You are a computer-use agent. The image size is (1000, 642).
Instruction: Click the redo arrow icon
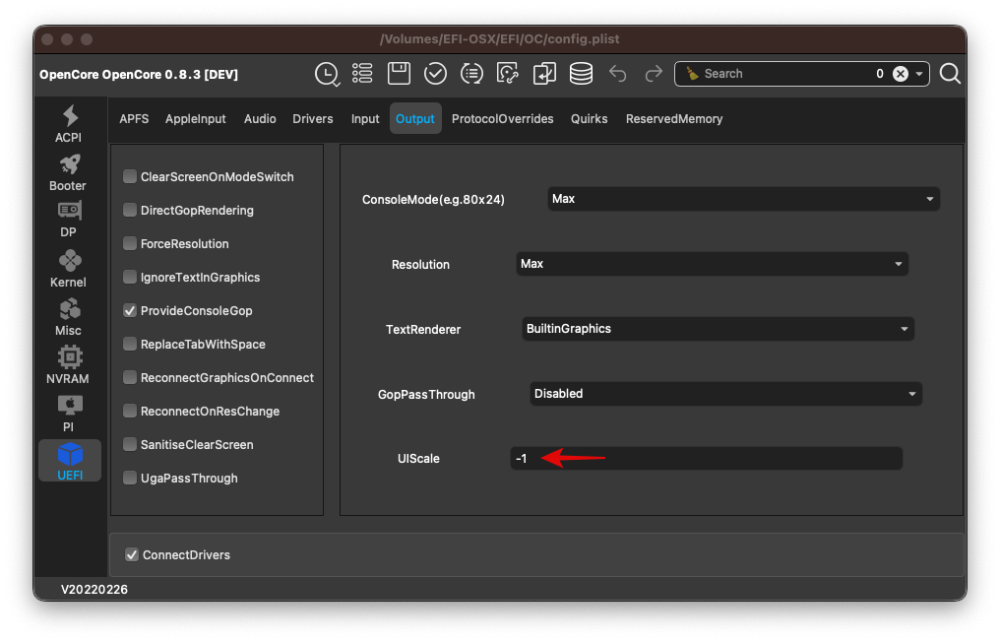tap(653, 74)
